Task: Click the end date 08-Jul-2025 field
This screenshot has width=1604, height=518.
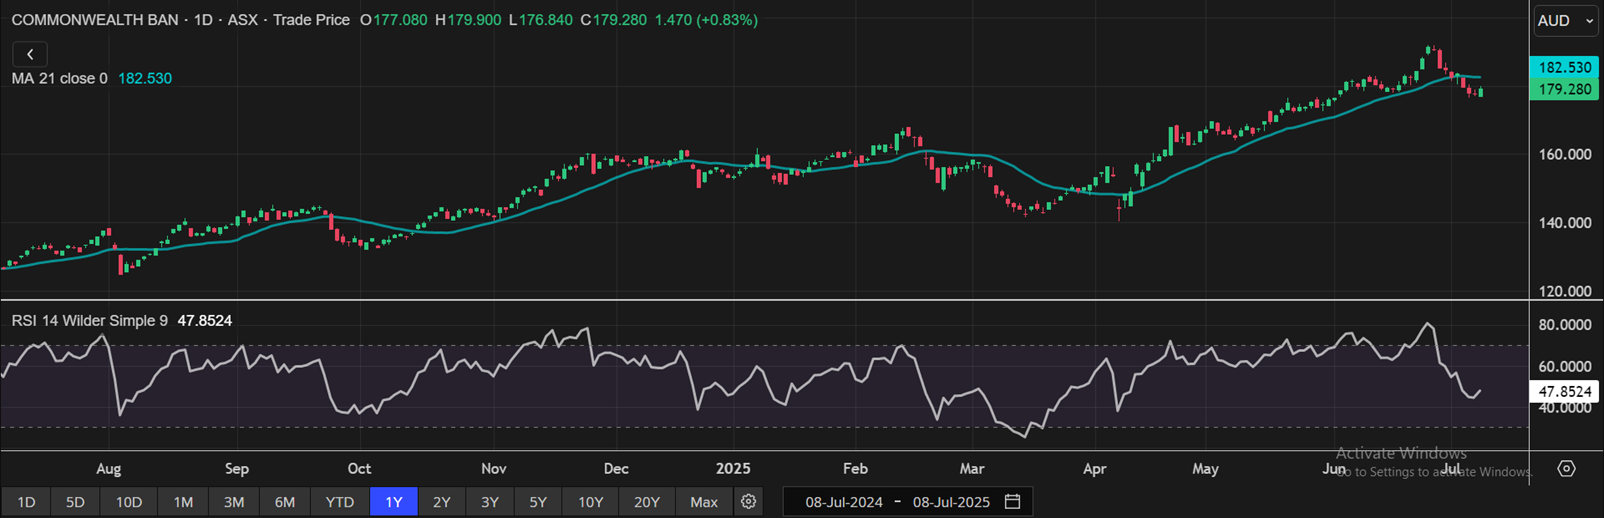Action: click(950, 502)
